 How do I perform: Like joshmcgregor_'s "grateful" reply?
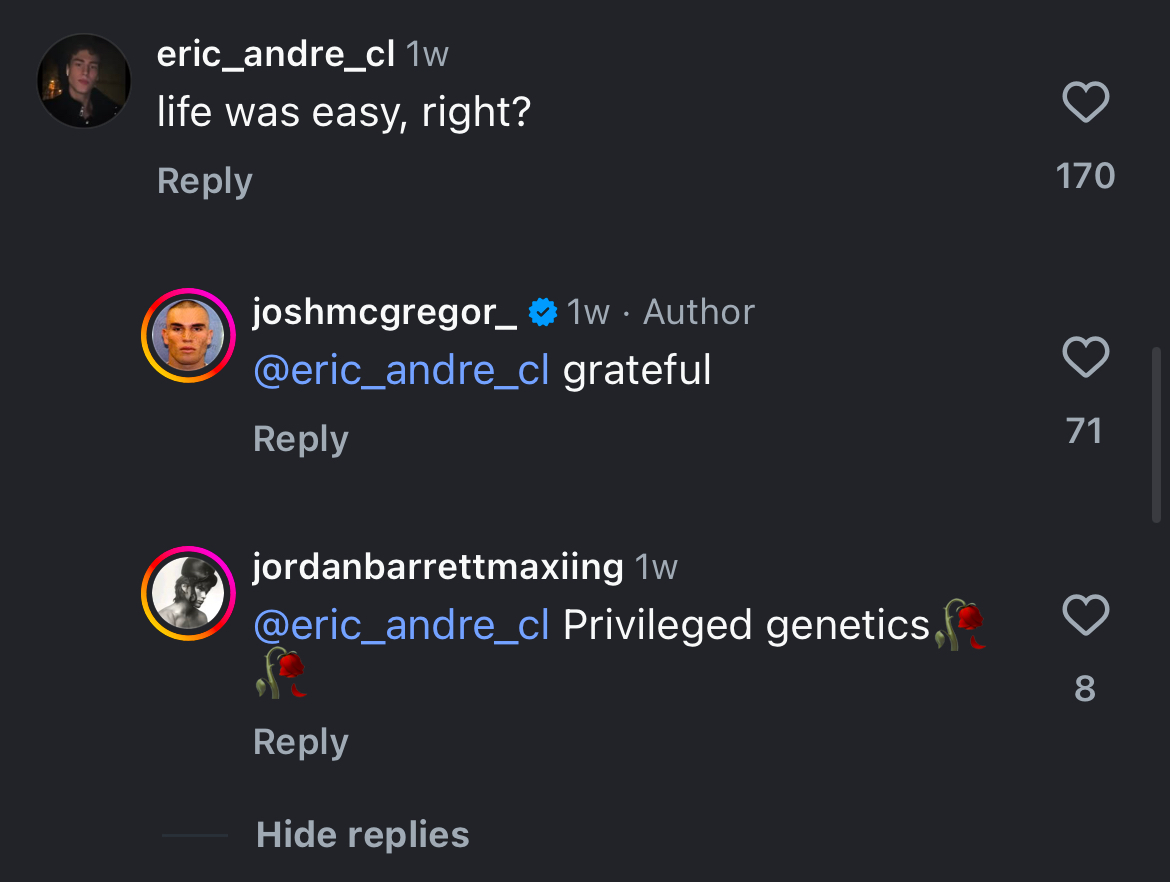click(1085, 358)
